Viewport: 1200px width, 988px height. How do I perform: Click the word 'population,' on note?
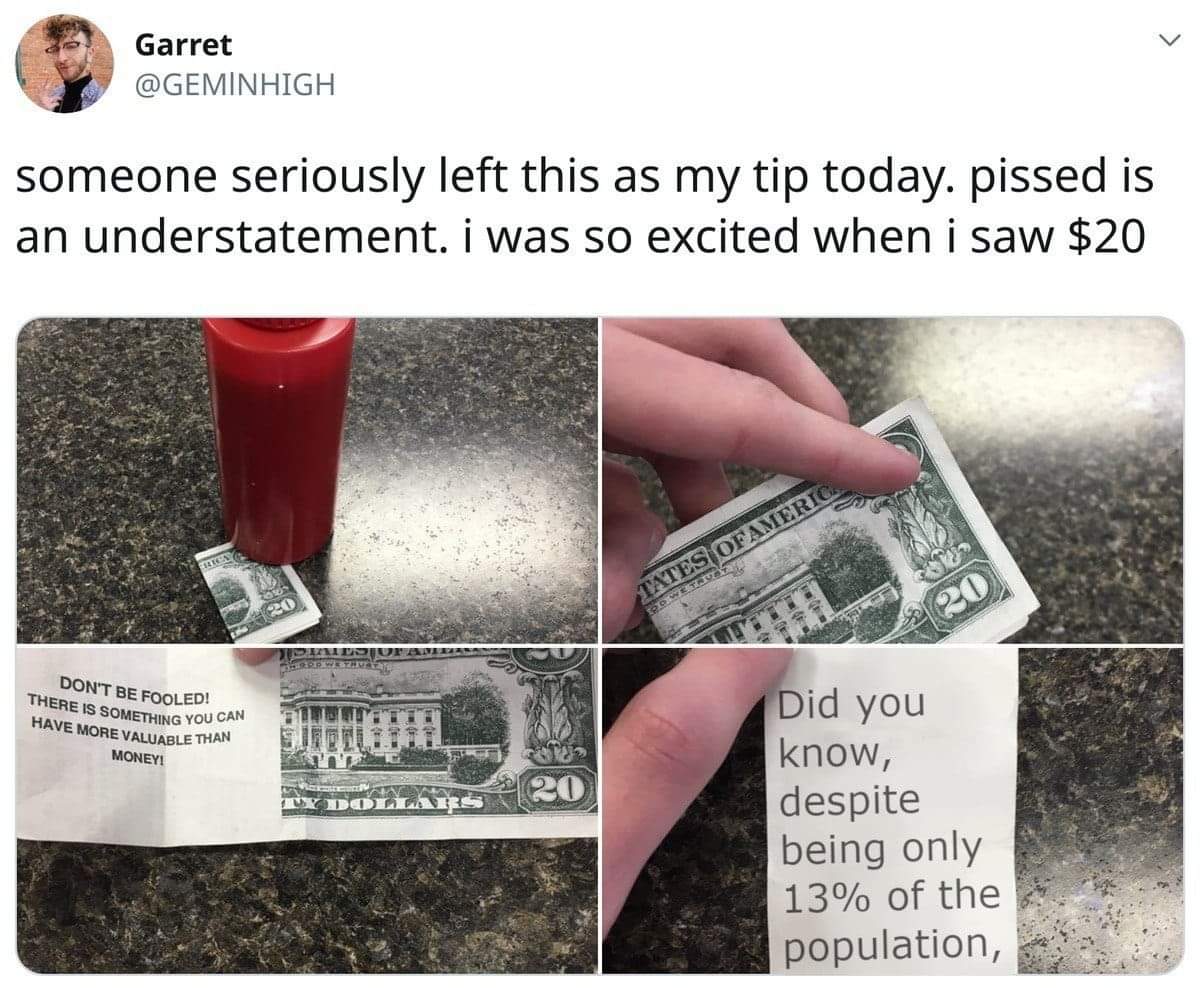pos(891,945)
